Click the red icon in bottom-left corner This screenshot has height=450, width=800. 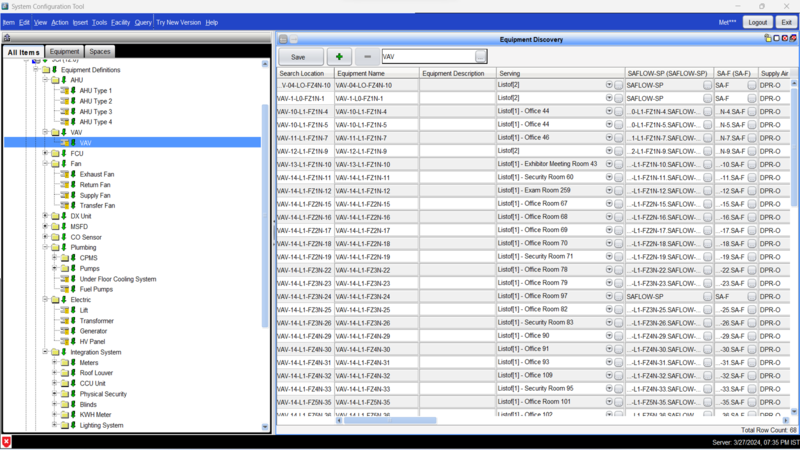tap(6, 441)
